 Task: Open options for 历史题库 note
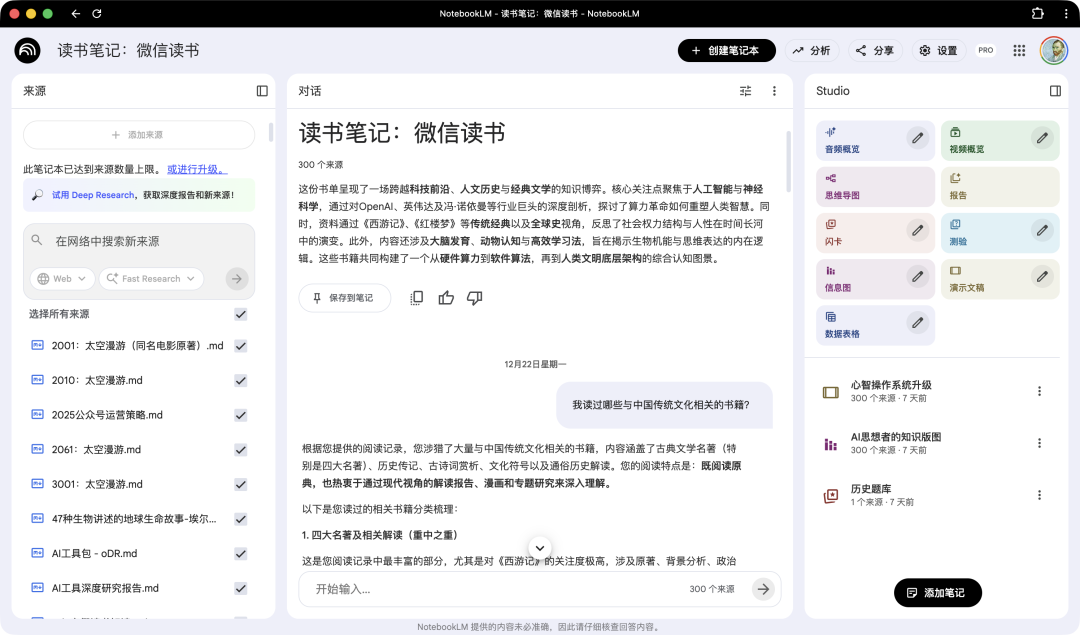click(x=1039, y=495)
